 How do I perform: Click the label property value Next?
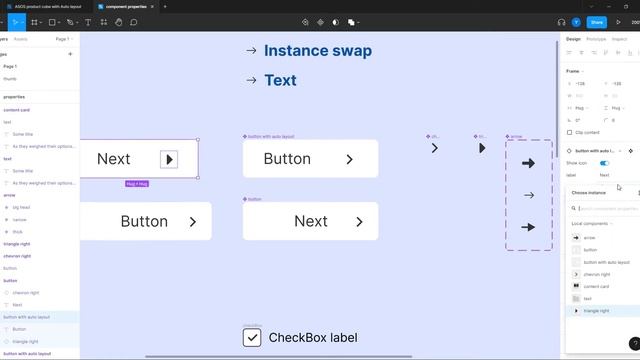tap(604, 175)
